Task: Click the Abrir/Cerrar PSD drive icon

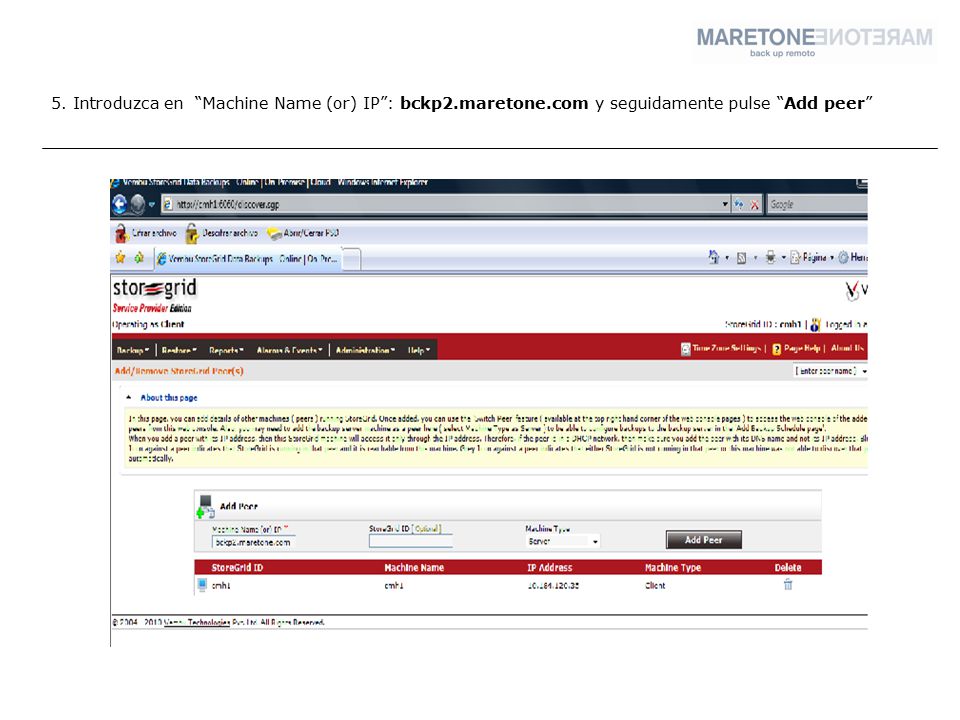Action: pos(274,234)
